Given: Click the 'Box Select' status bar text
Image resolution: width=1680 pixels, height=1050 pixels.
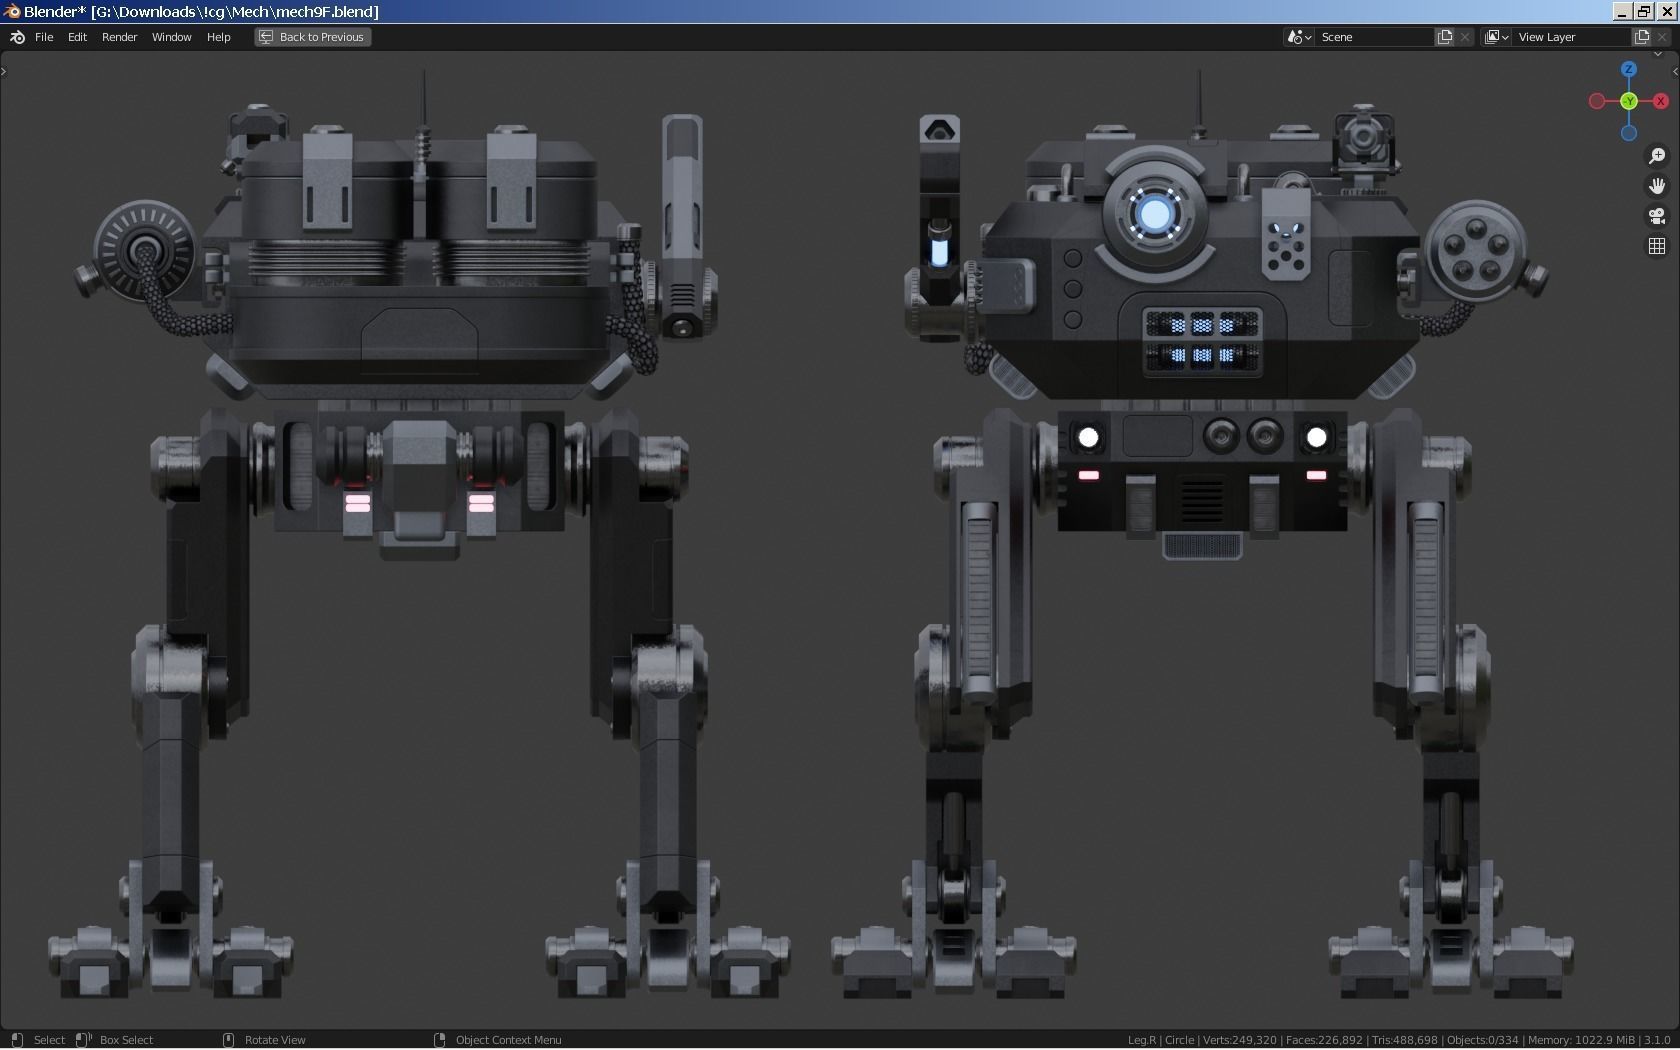Looking at the screenshot, I should 126,1040.
